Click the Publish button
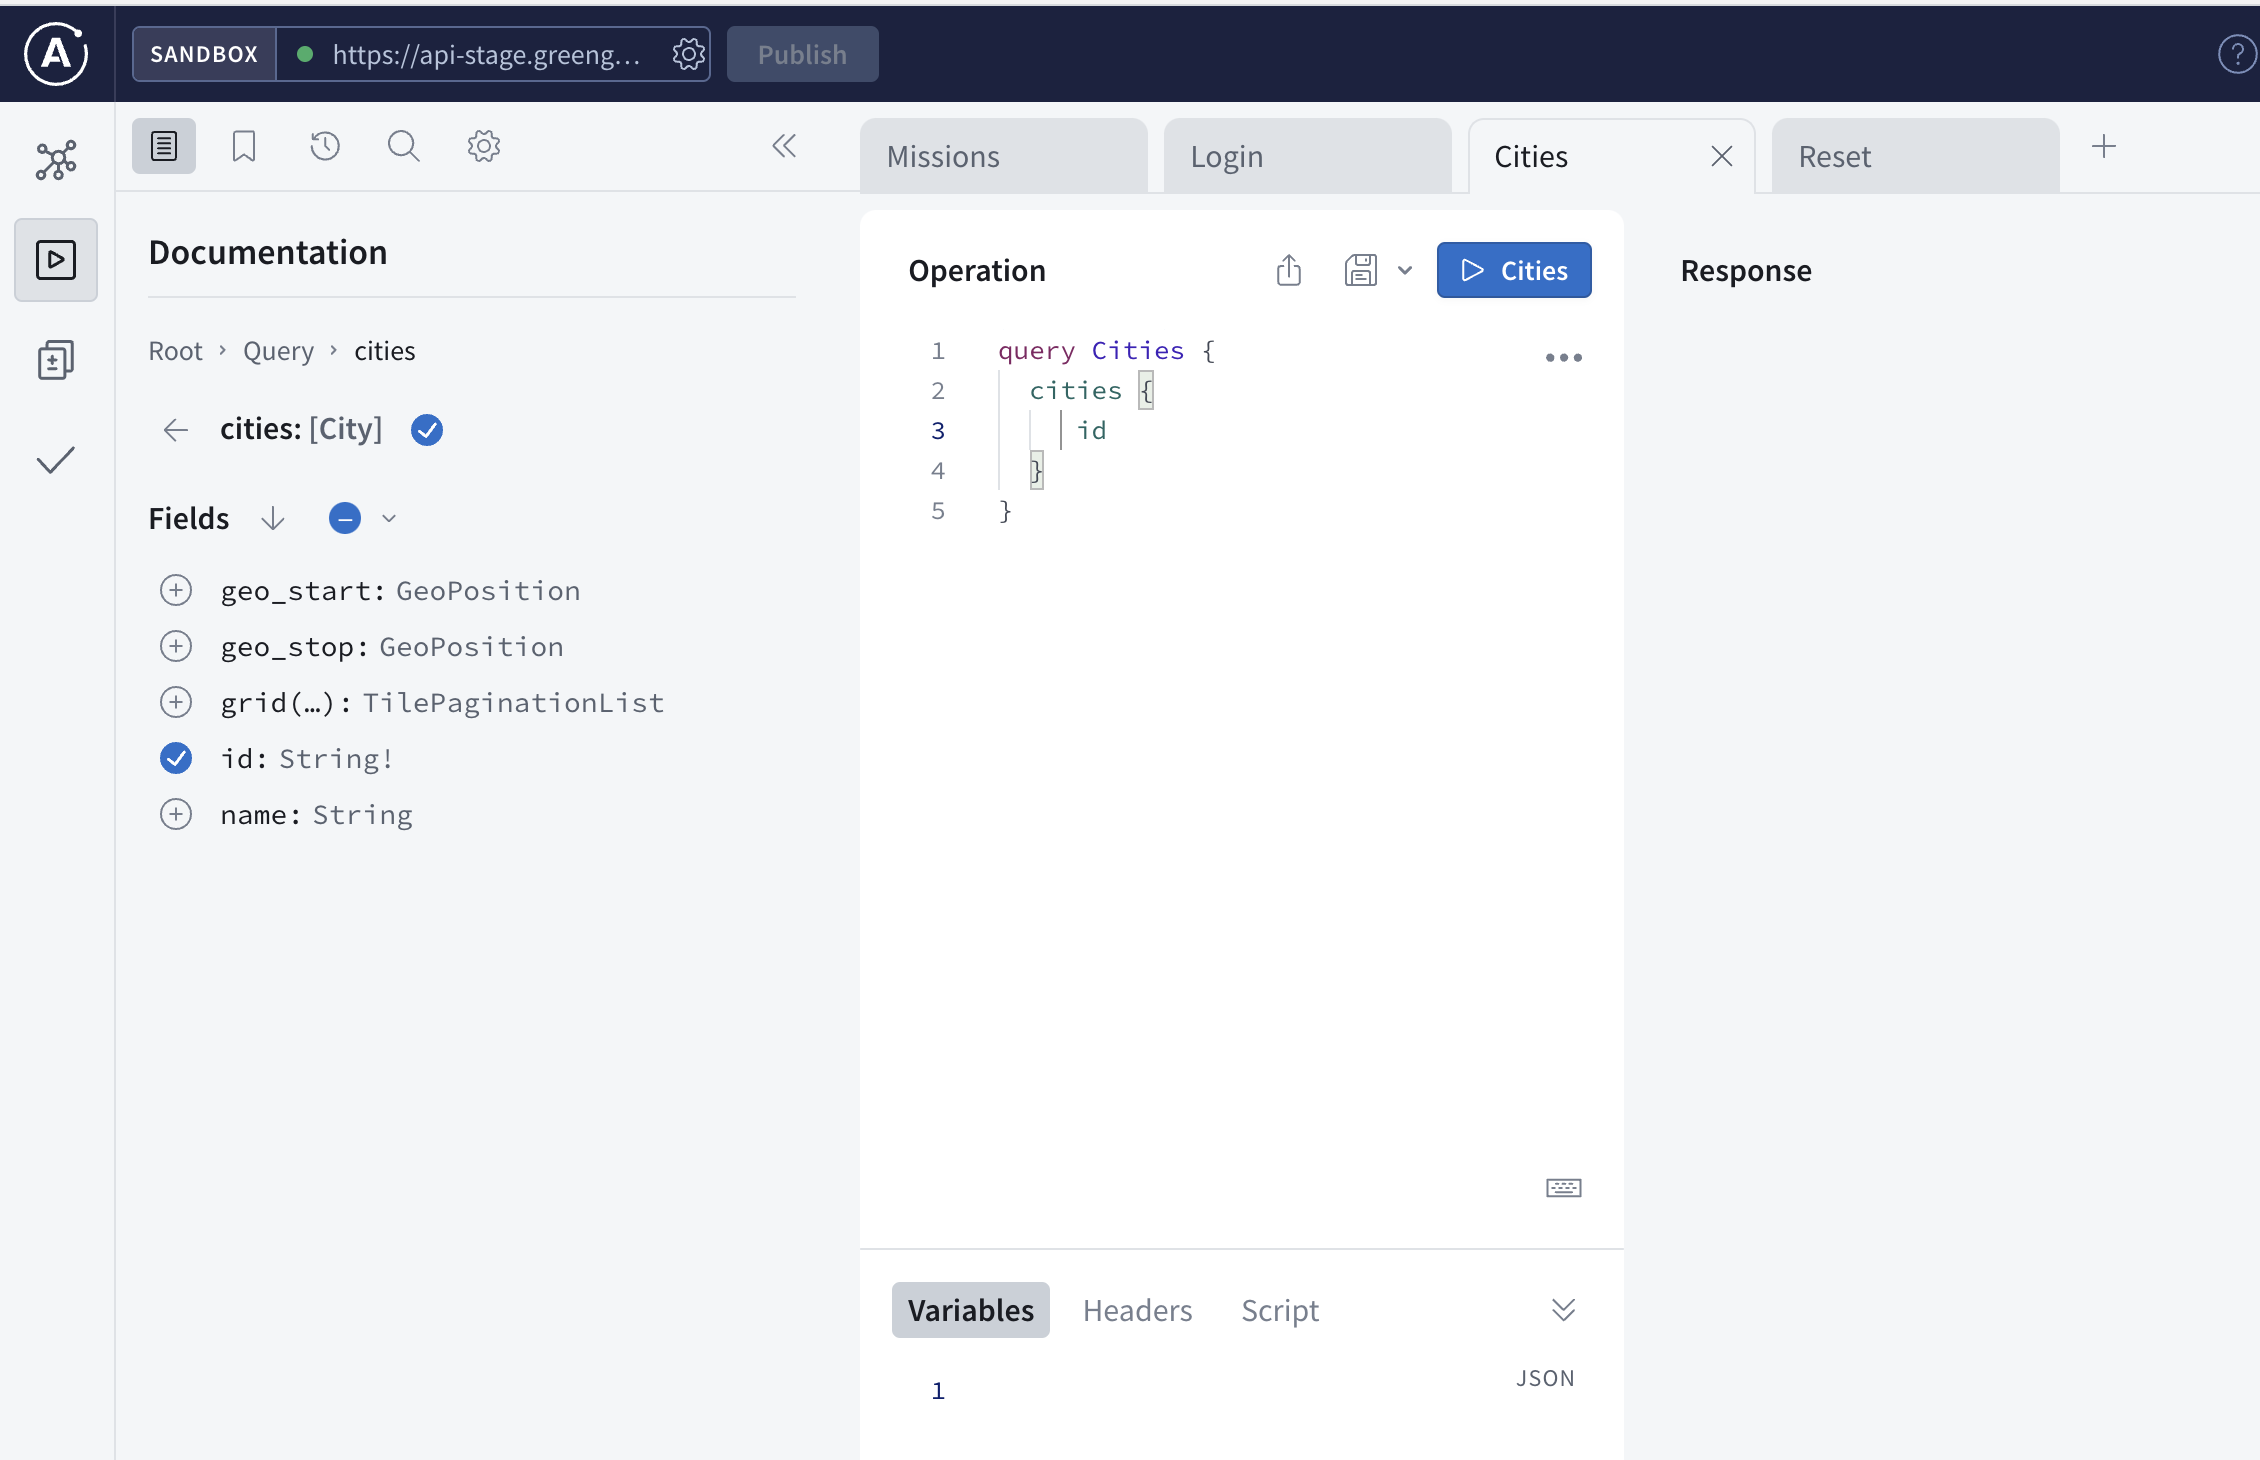Screen dimensions: 2260x1460 pyautogui.click(x=802, y=54)
